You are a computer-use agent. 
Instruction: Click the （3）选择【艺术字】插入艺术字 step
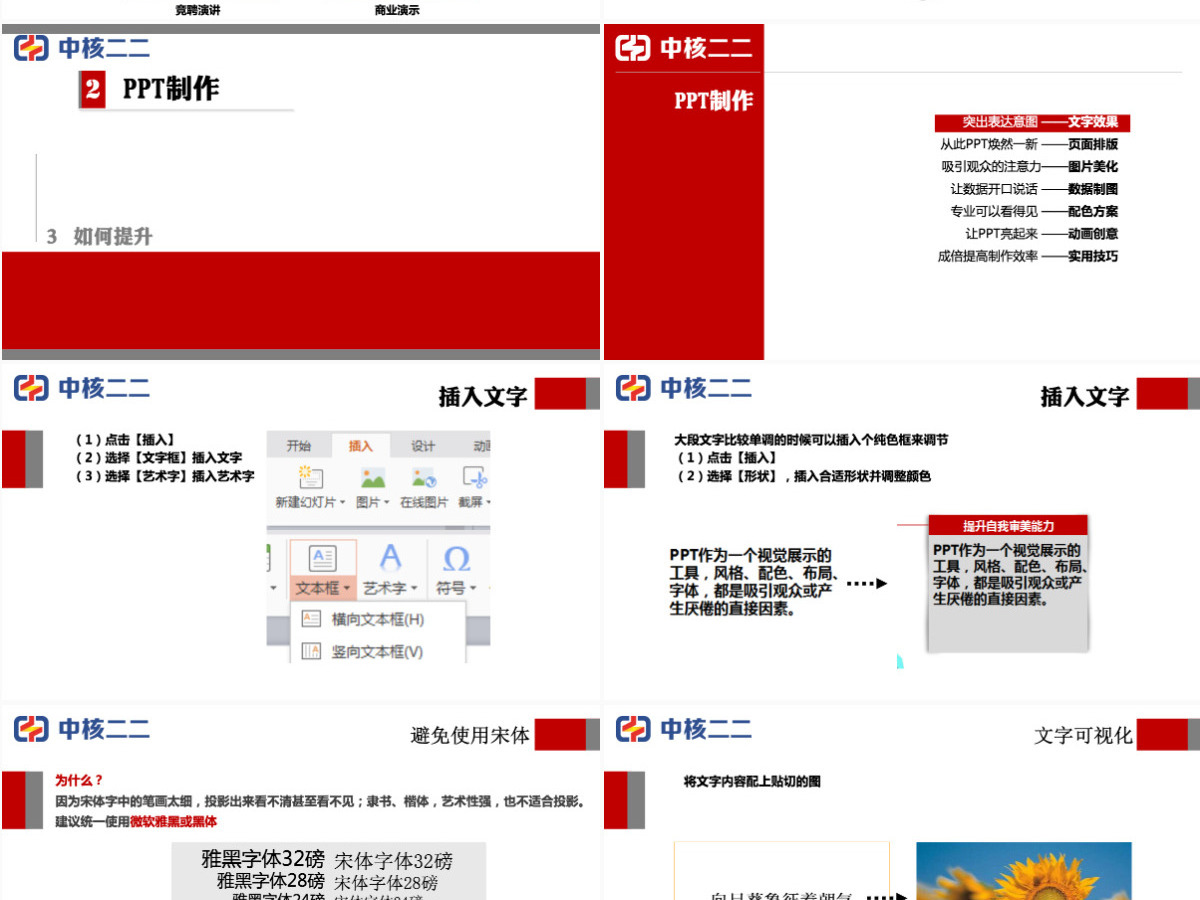165,476
